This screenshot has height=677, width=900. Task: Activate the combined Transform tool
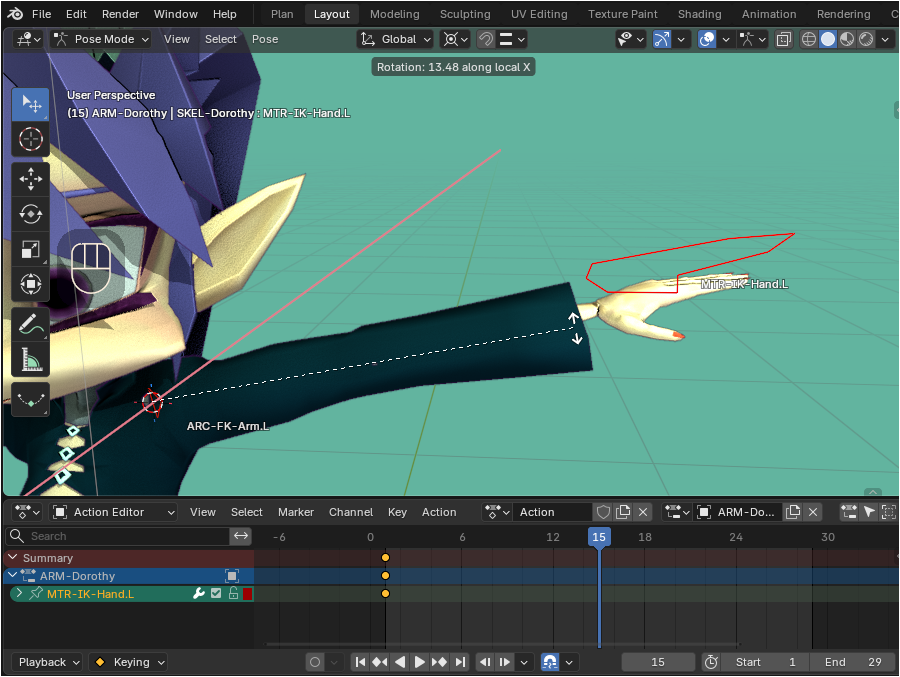30,284
